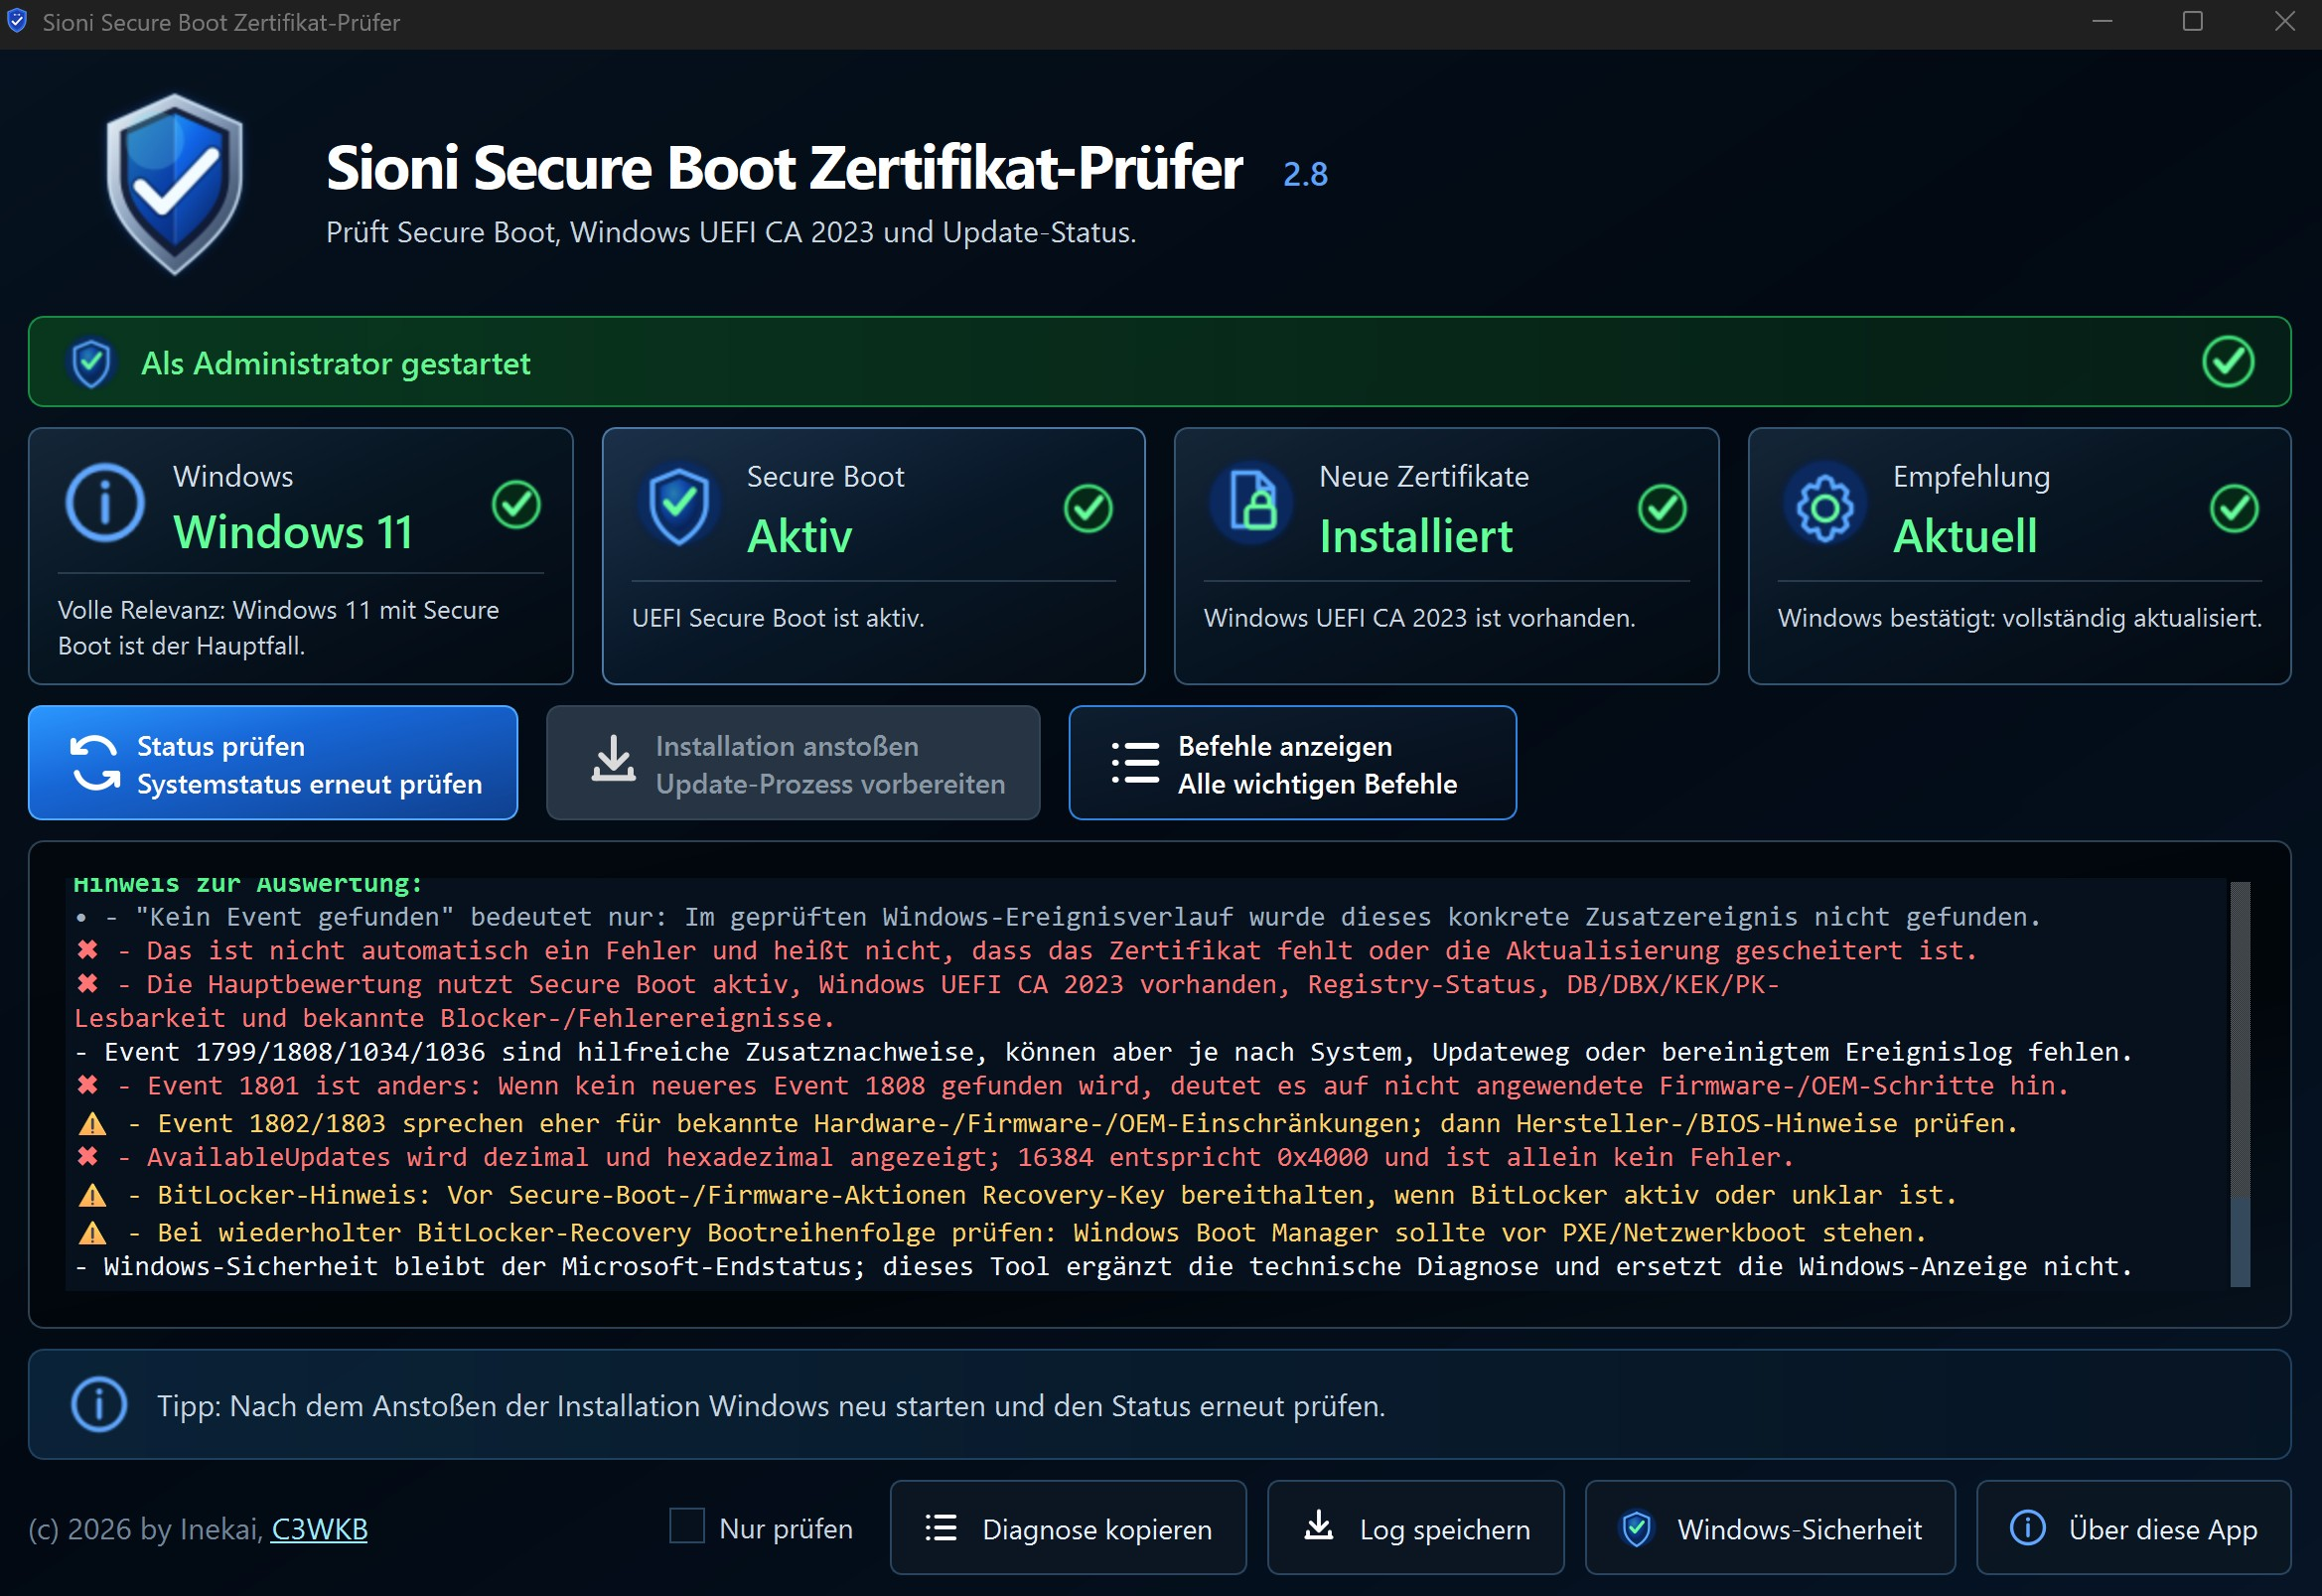Viewport: 2322px width, 1596px height.
Task: Open the C3WKB link
Action: [x=320, y=1529]
